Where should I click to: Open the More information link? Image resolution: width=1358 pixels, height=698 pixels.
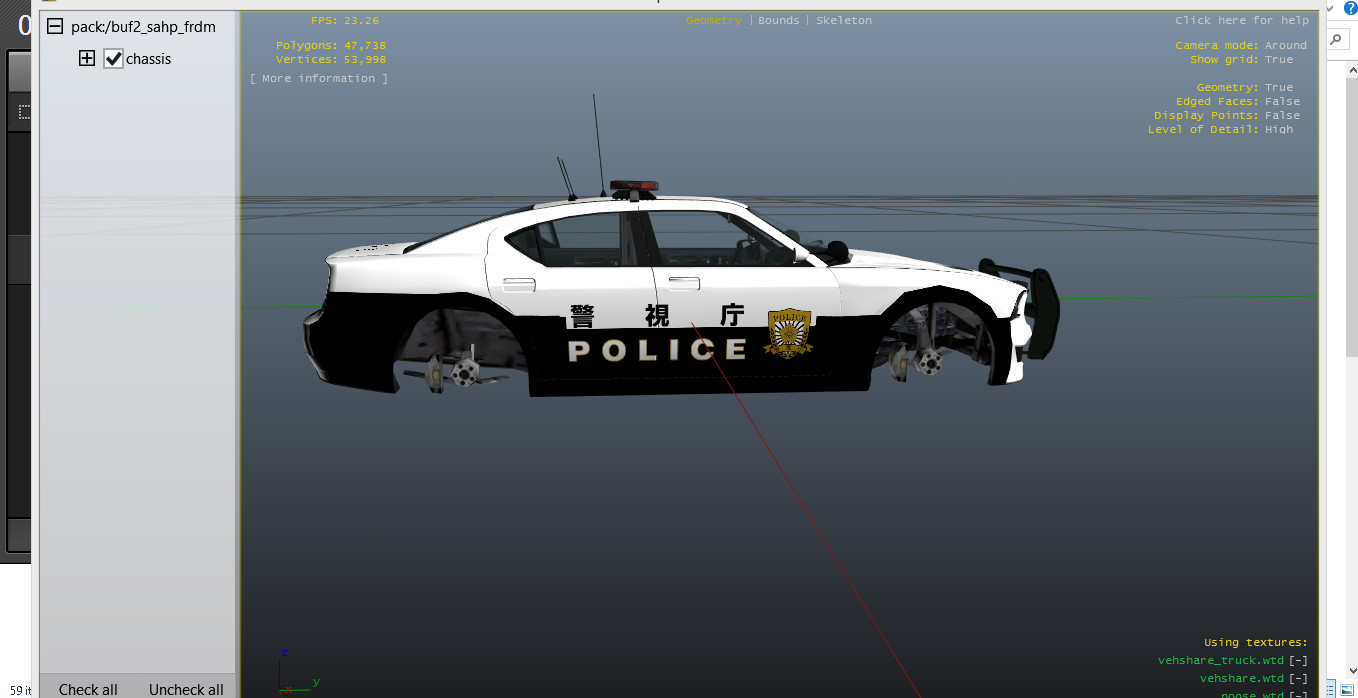tap(319, 79)
